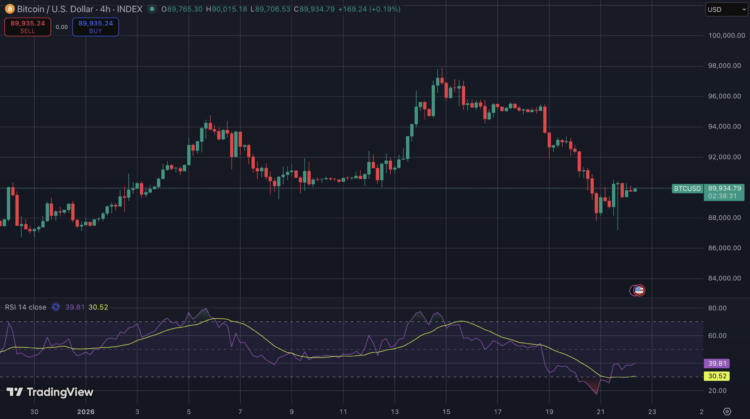This screenshot has height=419, width=750.
Task: Click the +169.24 (+0.19%) change value
Action: pyautogui.click(x=369, y=9)
